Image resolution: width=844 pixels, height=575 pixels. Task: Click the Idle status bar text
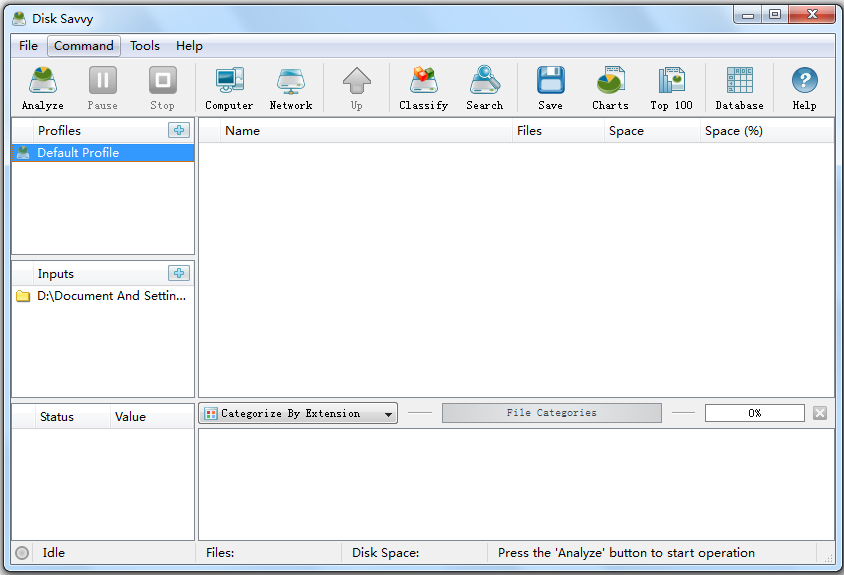tap(53, 553)
